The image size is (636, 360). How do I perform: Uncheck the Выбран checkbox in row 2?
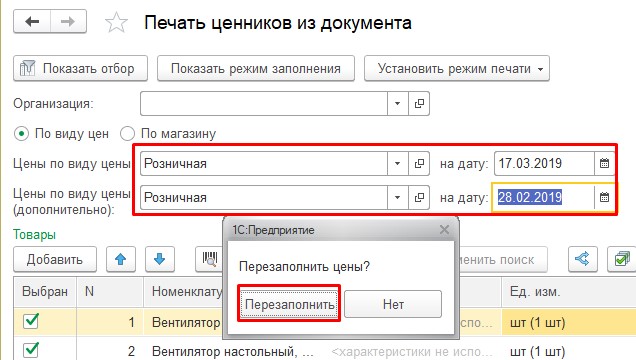click(x=31, y=351)
